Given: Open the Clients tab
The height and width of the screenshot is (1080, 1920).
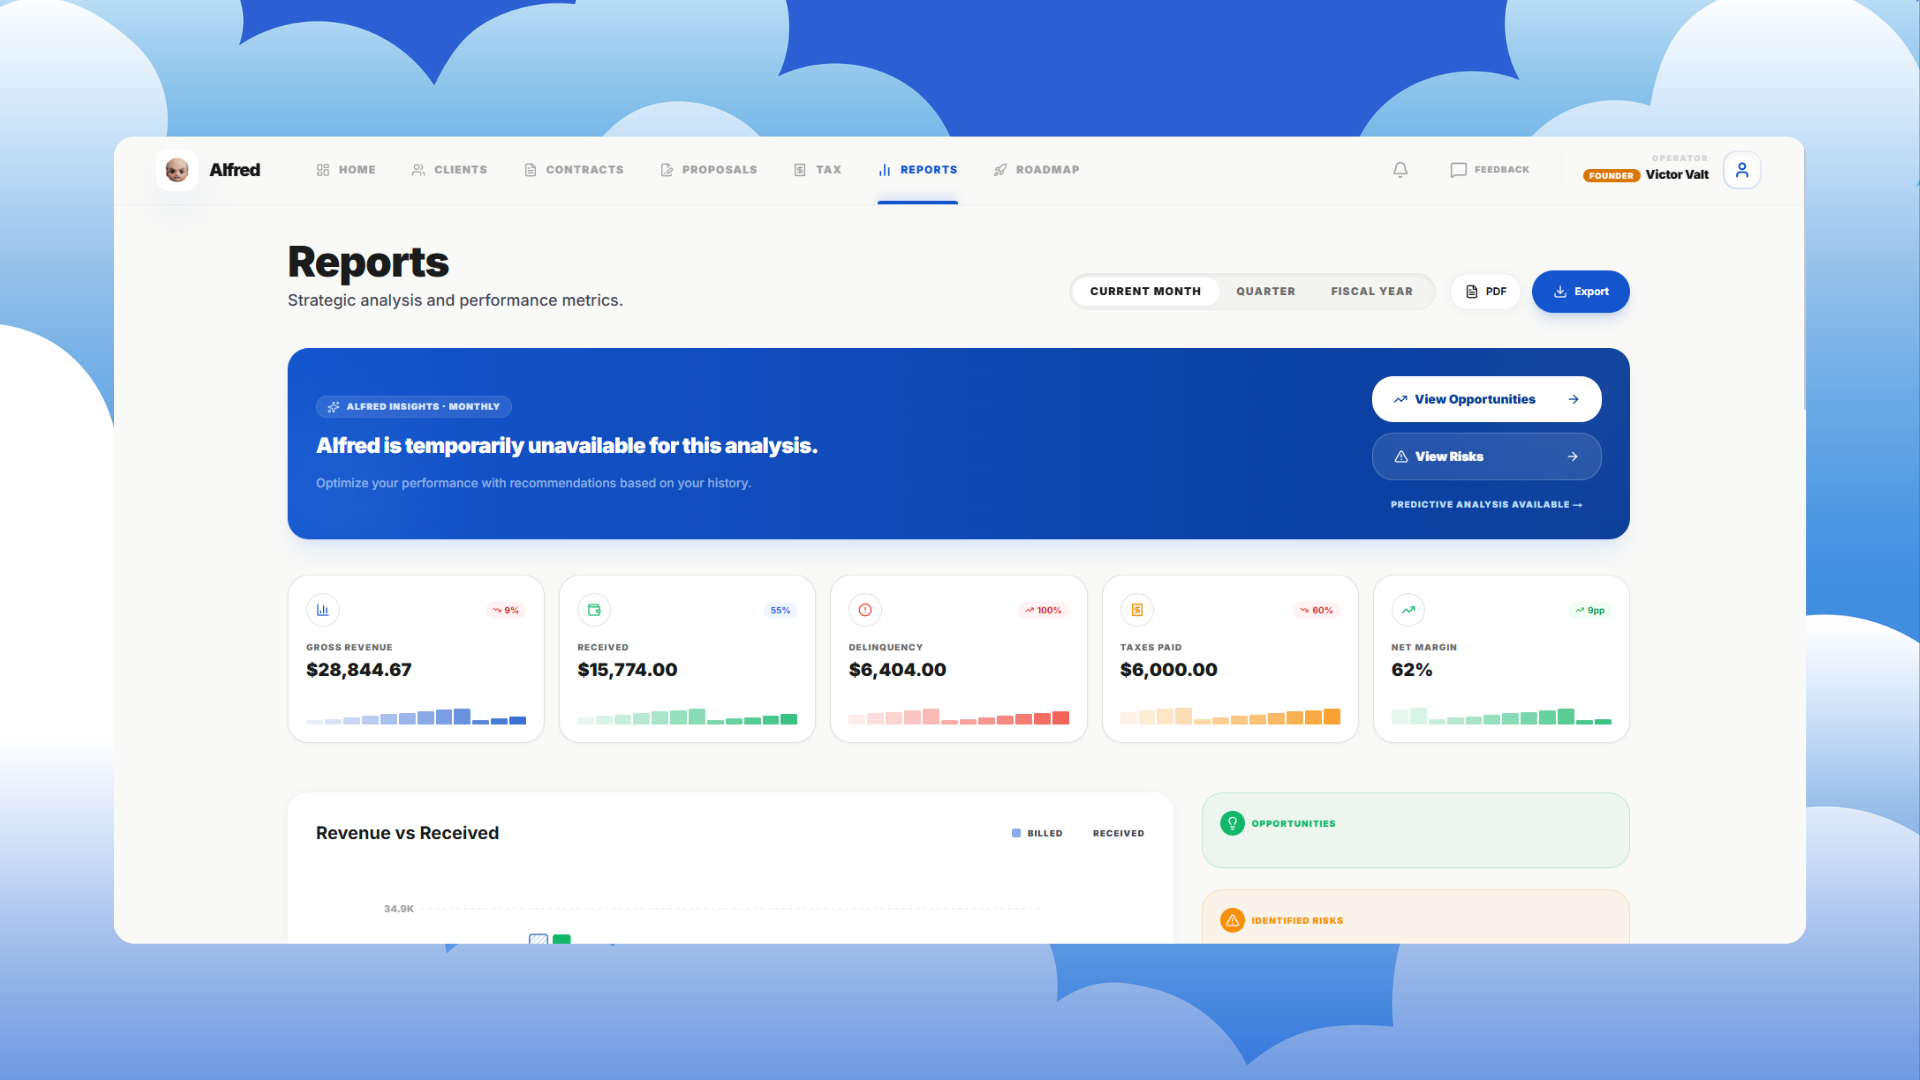Looking at the screenshot, I should 449,170.
